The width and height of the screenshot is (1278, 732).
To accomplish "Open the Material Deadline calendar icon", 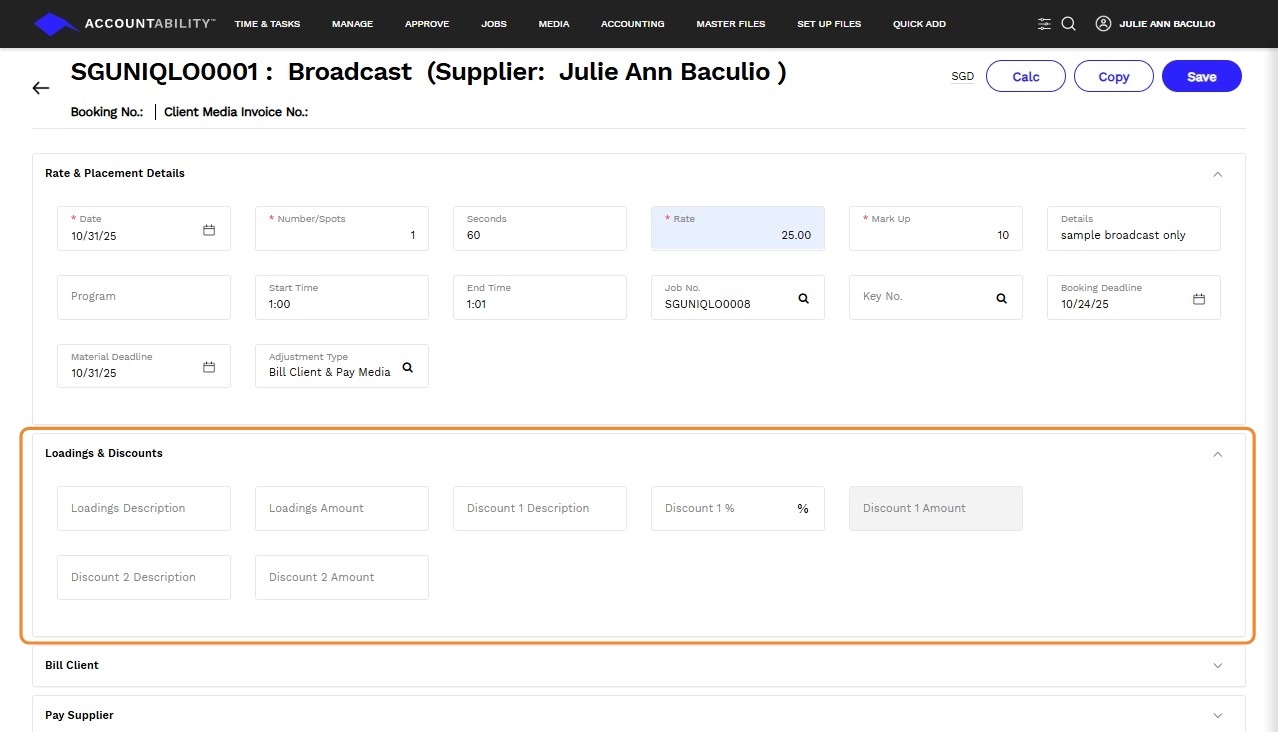I will tap(209, 367).
